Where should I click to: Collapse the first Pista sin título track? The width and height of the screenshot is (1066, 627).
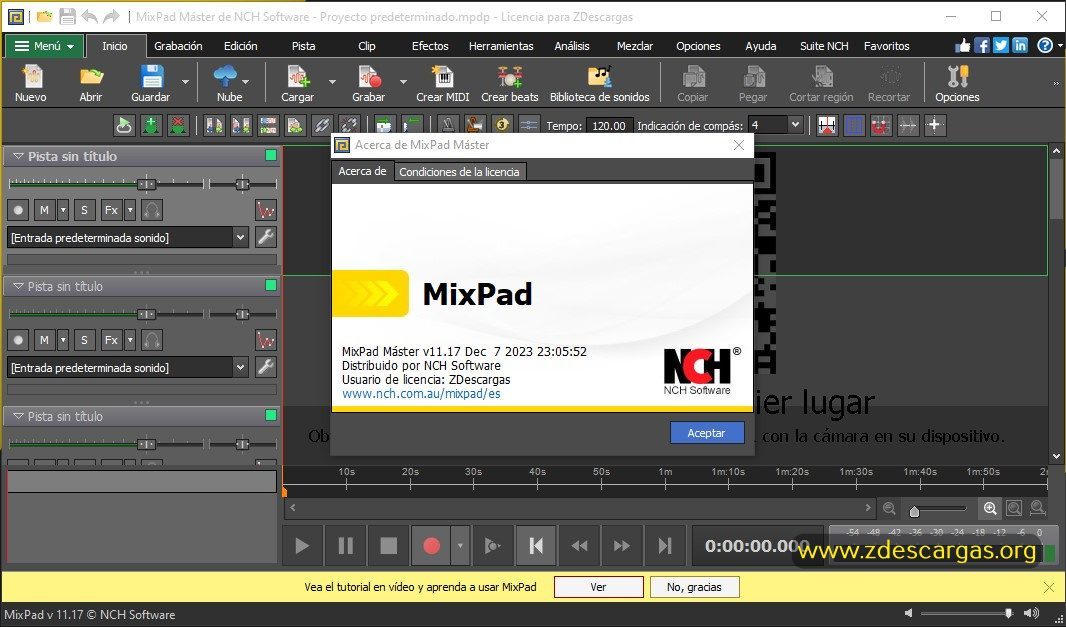pyautogui.click(x=18, y=156)
